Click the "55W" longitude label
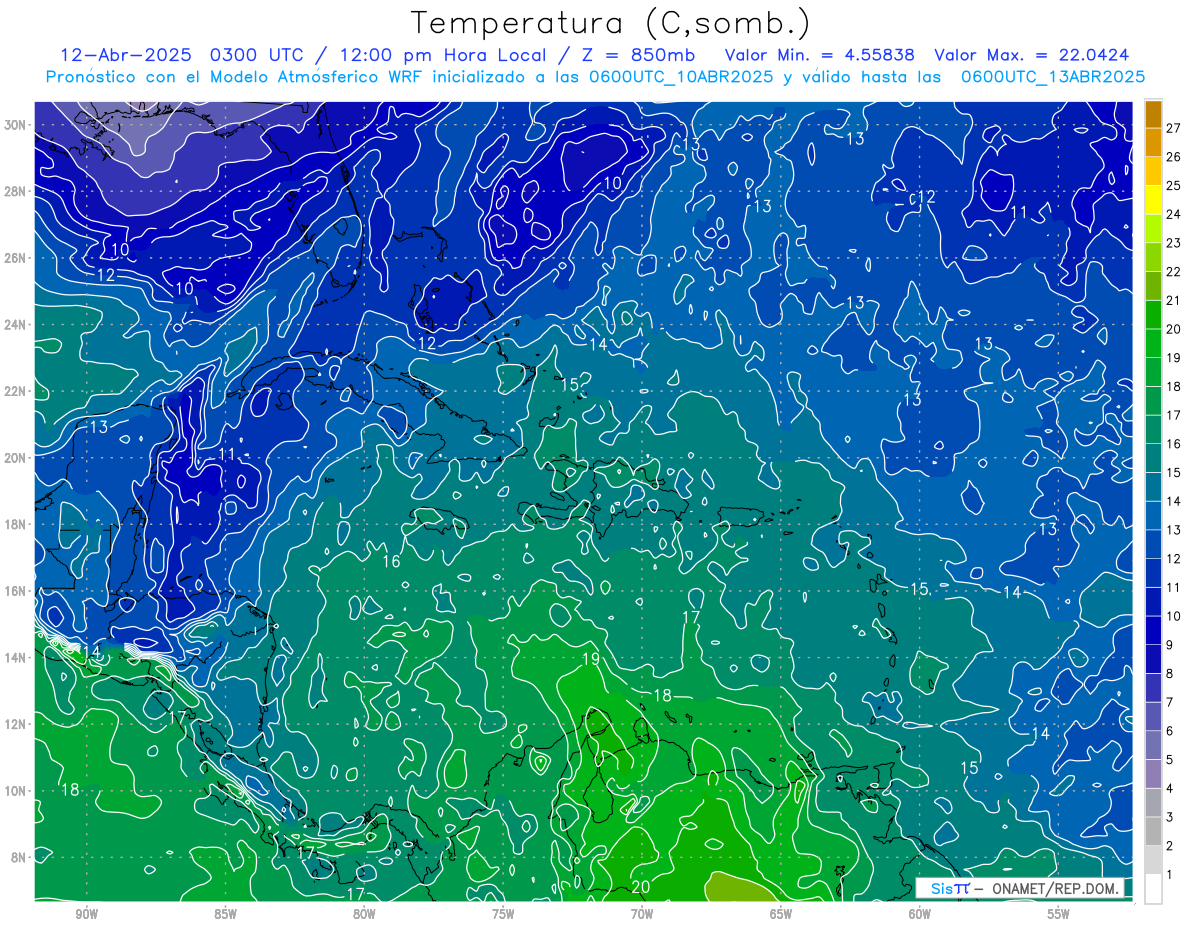Image resolution: width=1200 pixels, height=927 pixels. pos(1059,914)
